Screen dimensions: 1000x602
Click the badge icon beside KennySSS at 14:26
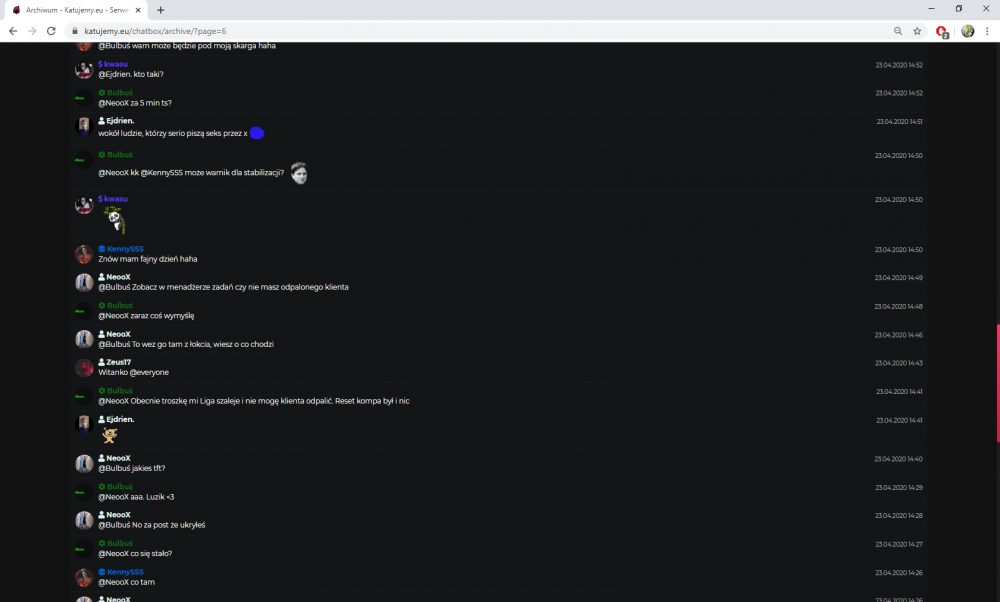[101, 572]
